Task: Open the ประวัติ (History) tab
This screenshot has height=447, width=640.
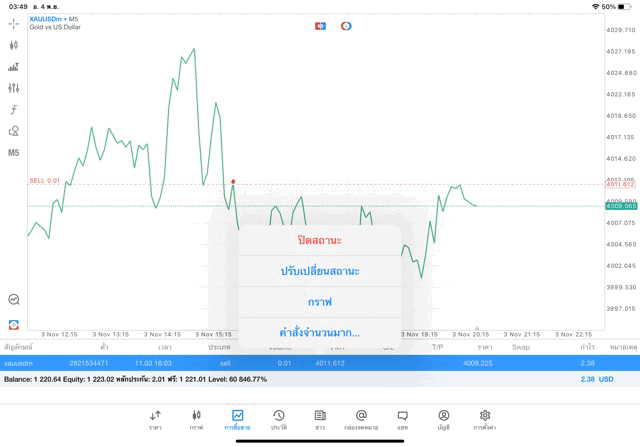Action: (x=279, y=420)
